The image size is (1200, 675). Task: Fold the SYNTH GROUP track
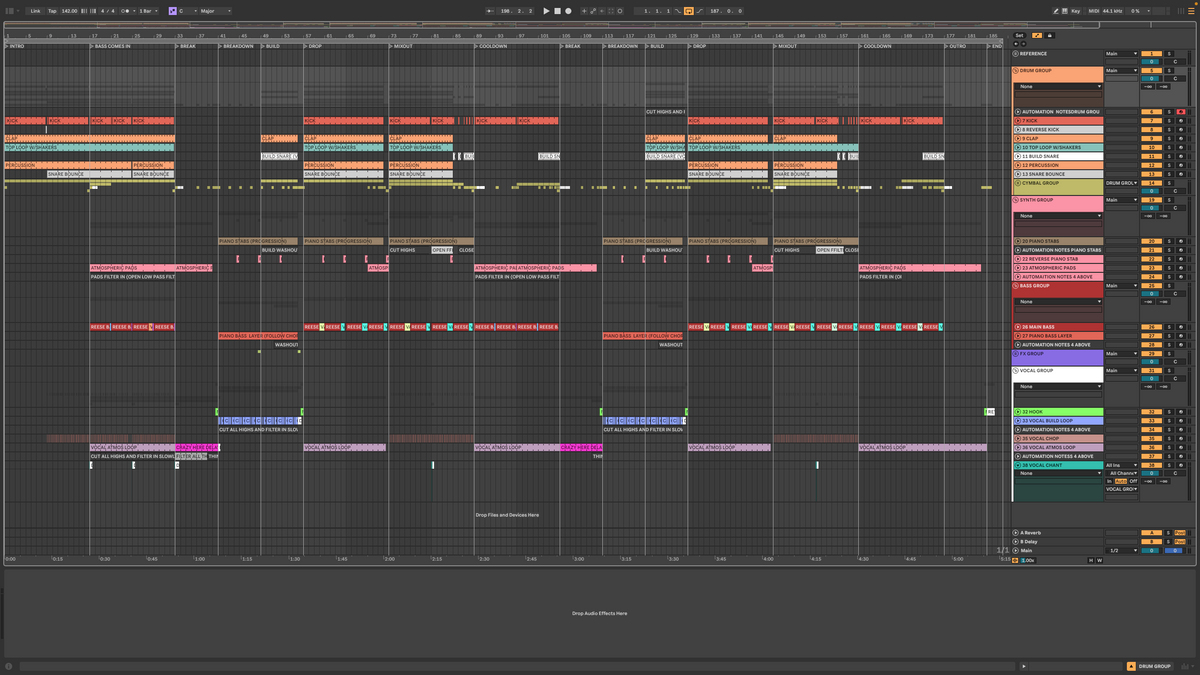1016,200
